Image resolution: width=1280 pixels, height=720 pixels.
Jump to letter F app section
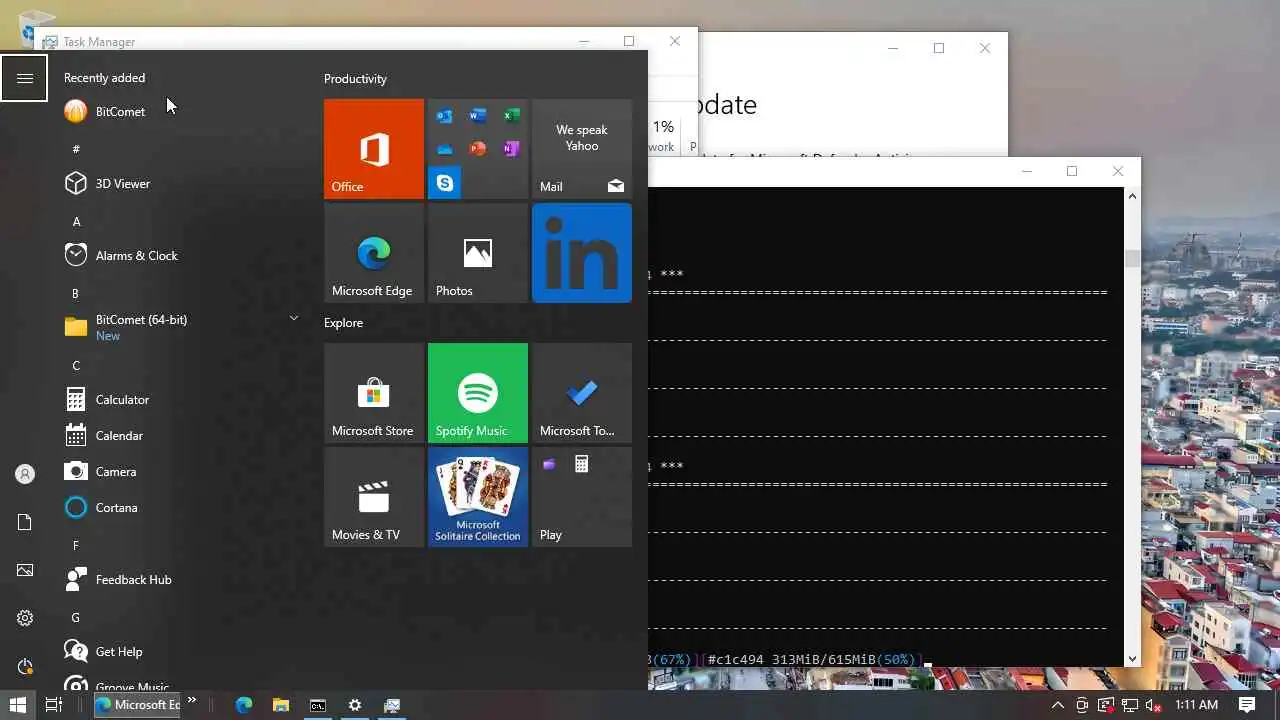[x=76, y=545]
